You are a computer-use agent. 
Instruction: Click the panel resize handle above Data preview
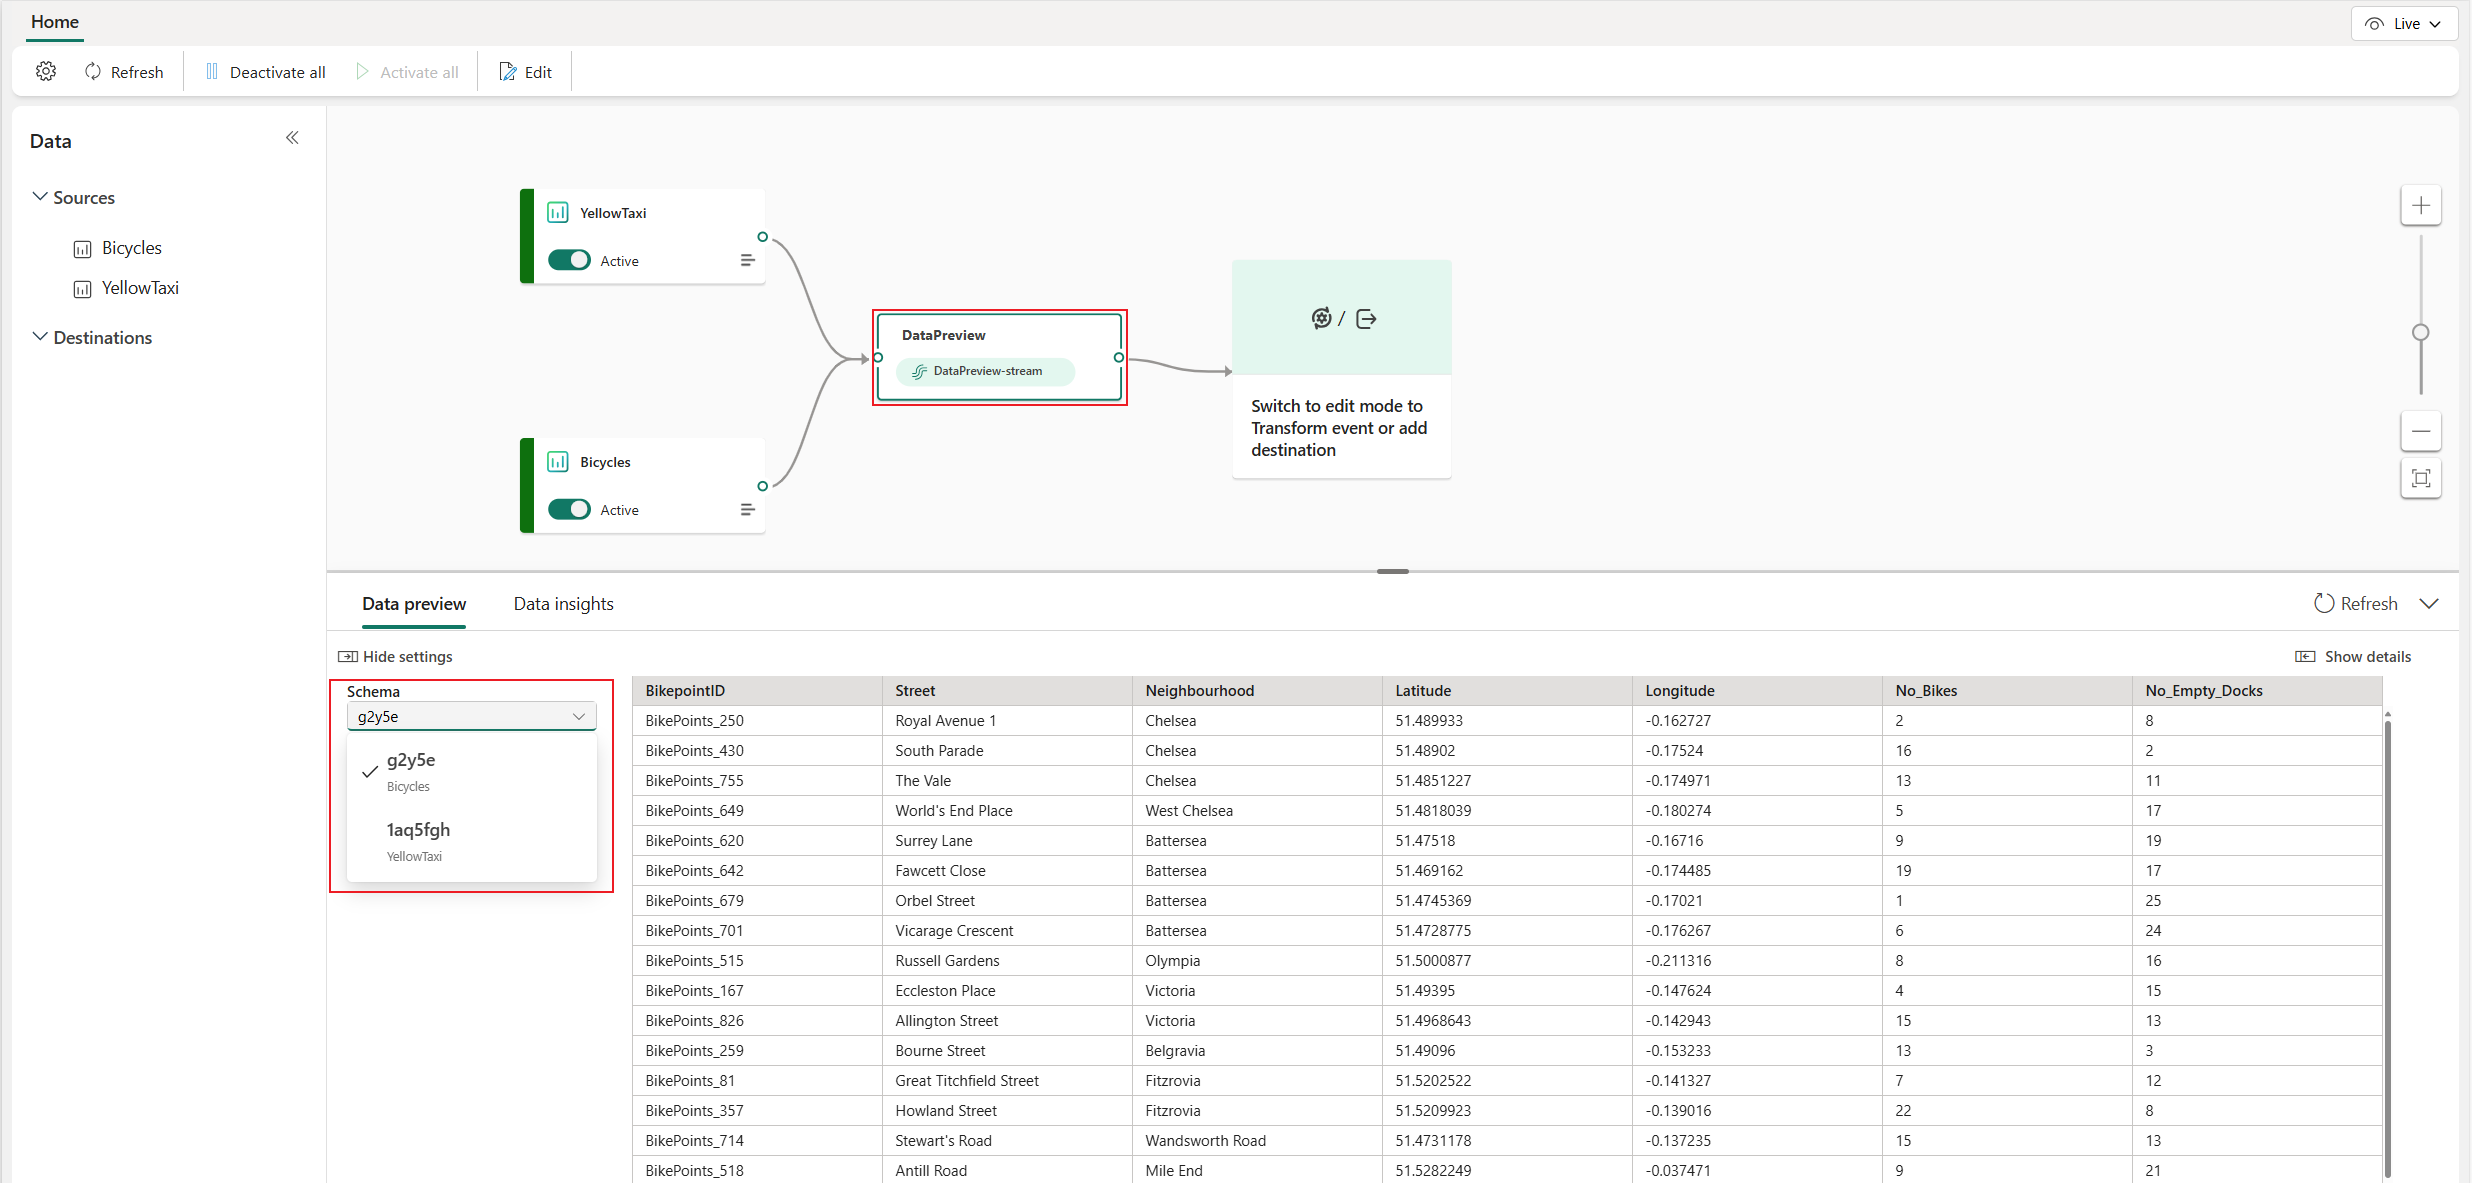point(1392,571)
